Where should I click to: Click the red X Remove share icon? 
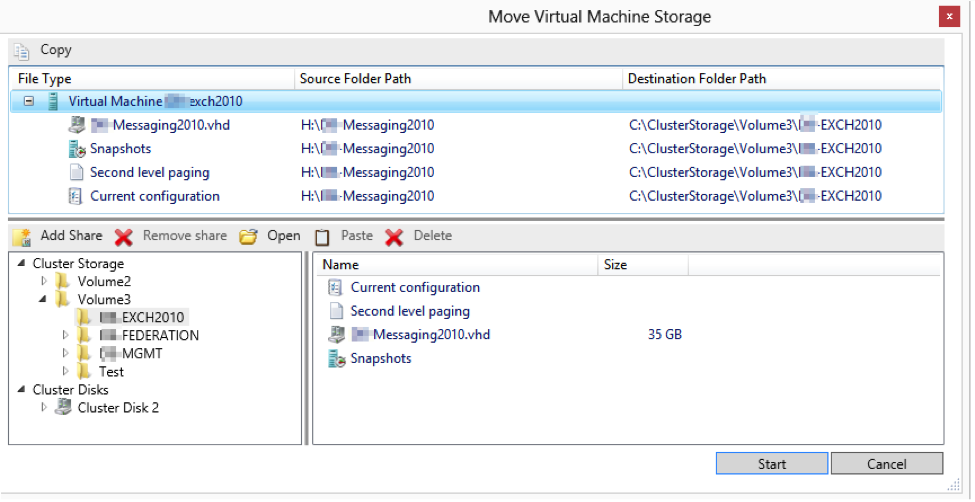point(124,236)
